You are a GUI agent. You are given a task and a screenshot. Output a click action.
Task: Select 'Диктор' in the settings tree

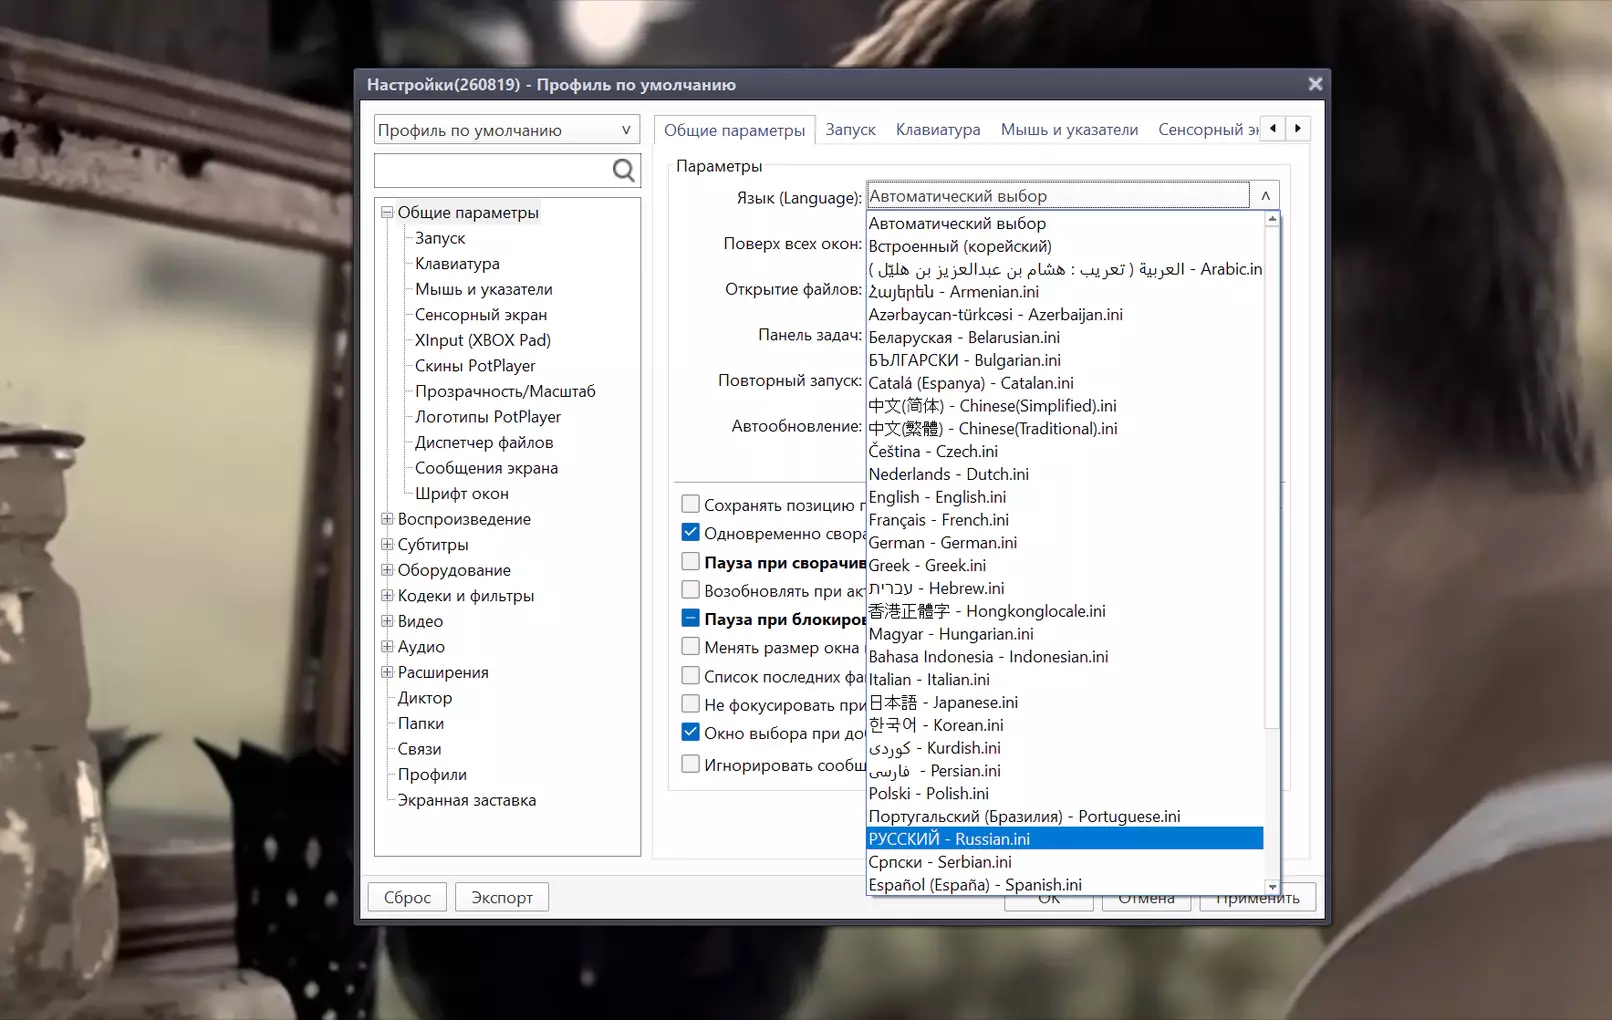(425, 698)
